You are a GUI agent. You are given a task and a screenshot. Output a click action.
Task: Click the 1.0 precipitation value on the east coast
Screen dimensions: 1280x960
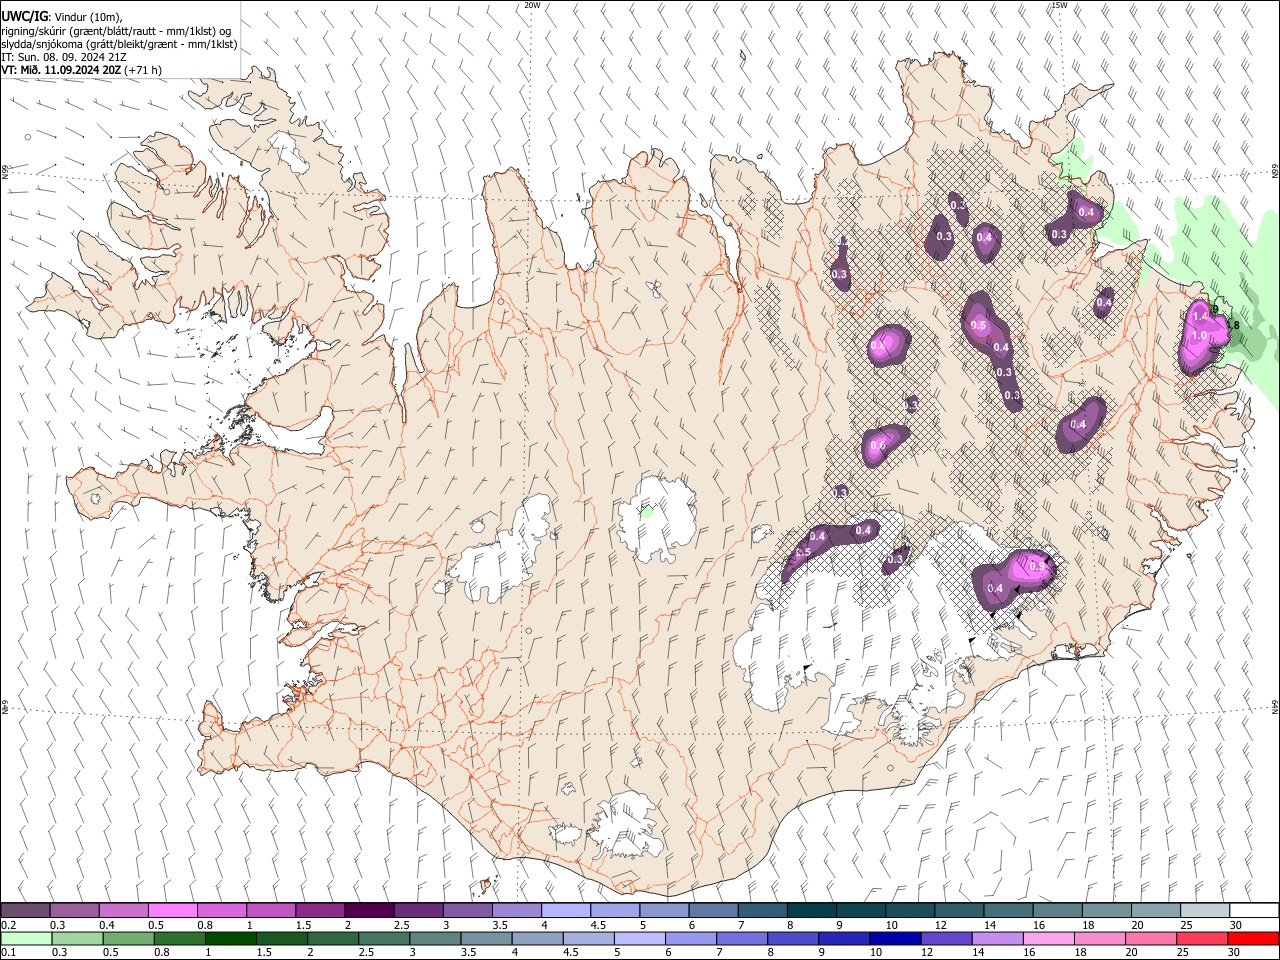point(1199,336)
